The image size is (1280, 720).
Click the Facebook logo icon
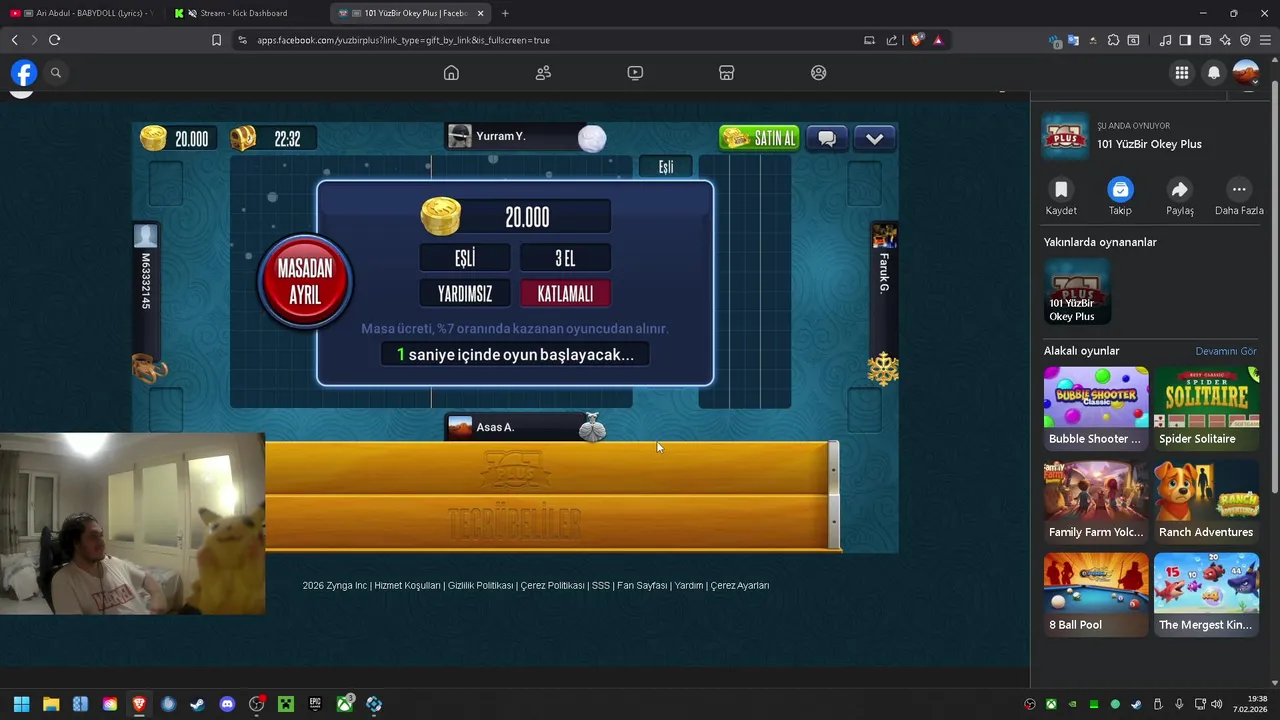(x=24, y=73)
